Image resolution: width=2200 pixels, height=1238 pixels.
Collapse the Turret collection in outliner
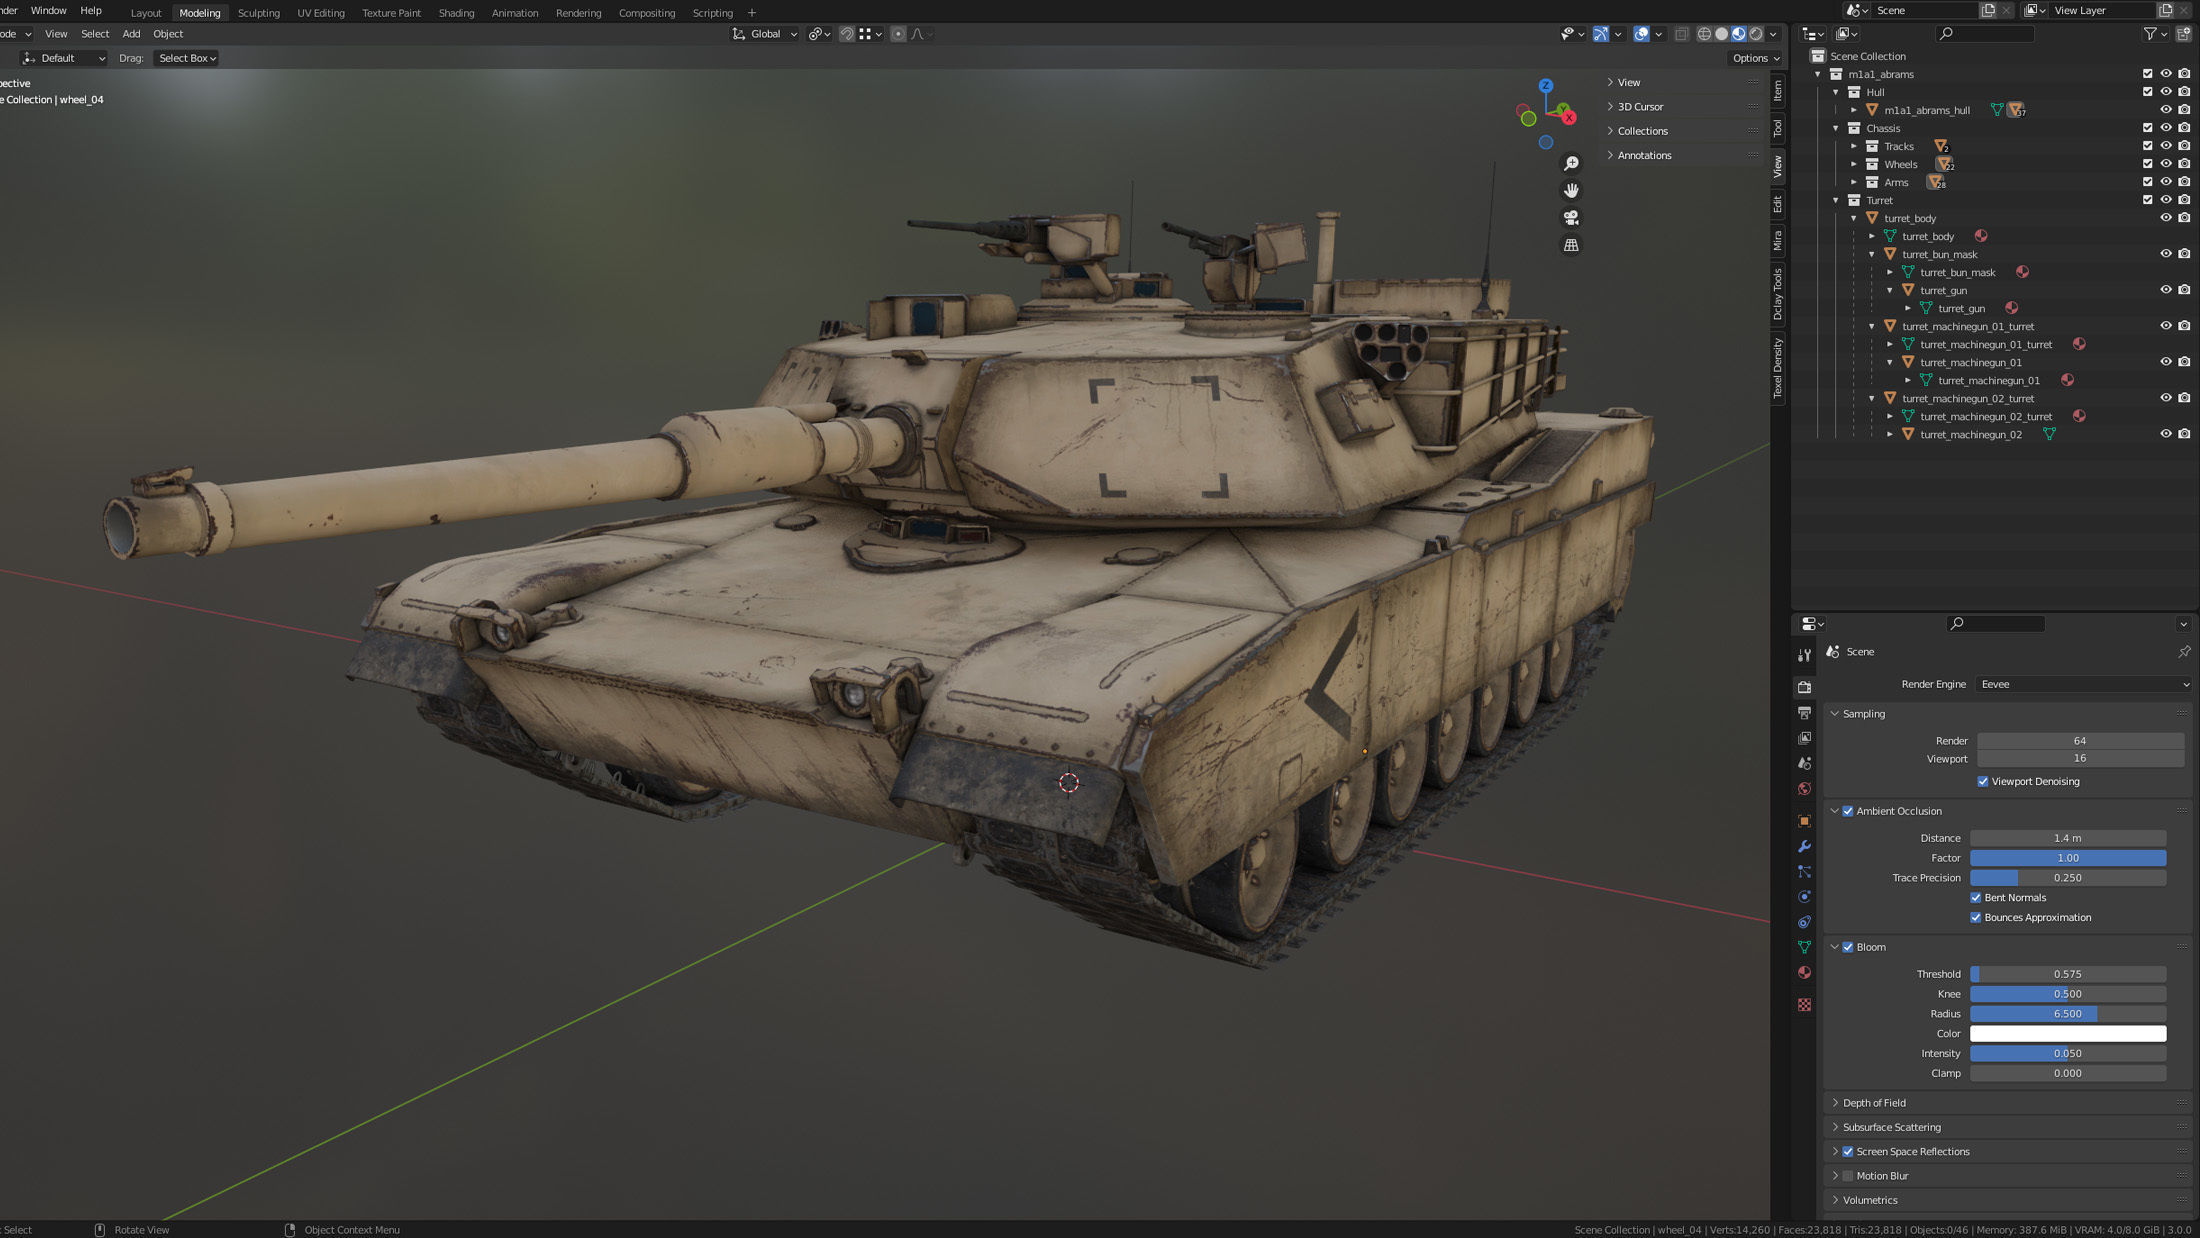pyautogui.click(x=1835, y=200)
